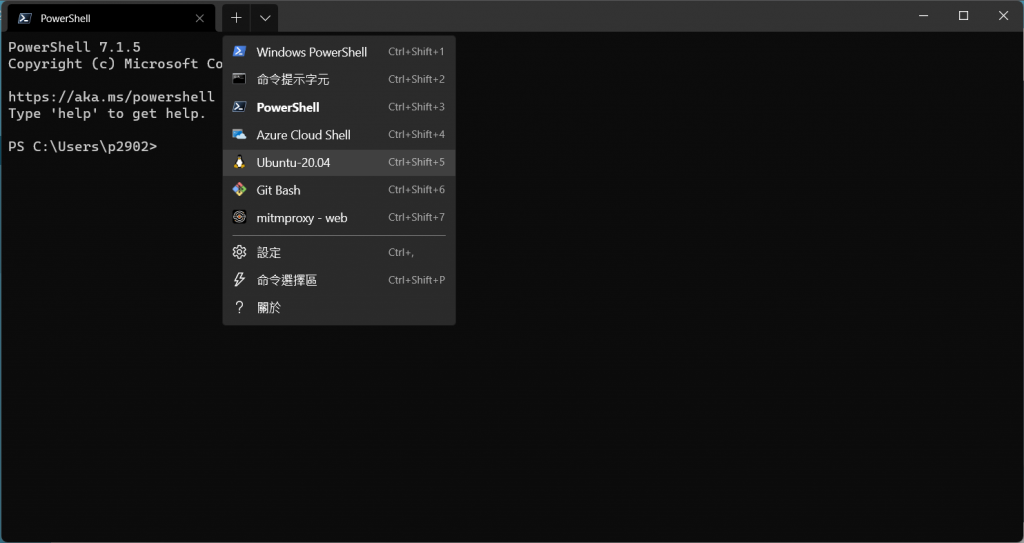Open a new tab with plus button
This screenshot has width=1024, height=543.
236,18
